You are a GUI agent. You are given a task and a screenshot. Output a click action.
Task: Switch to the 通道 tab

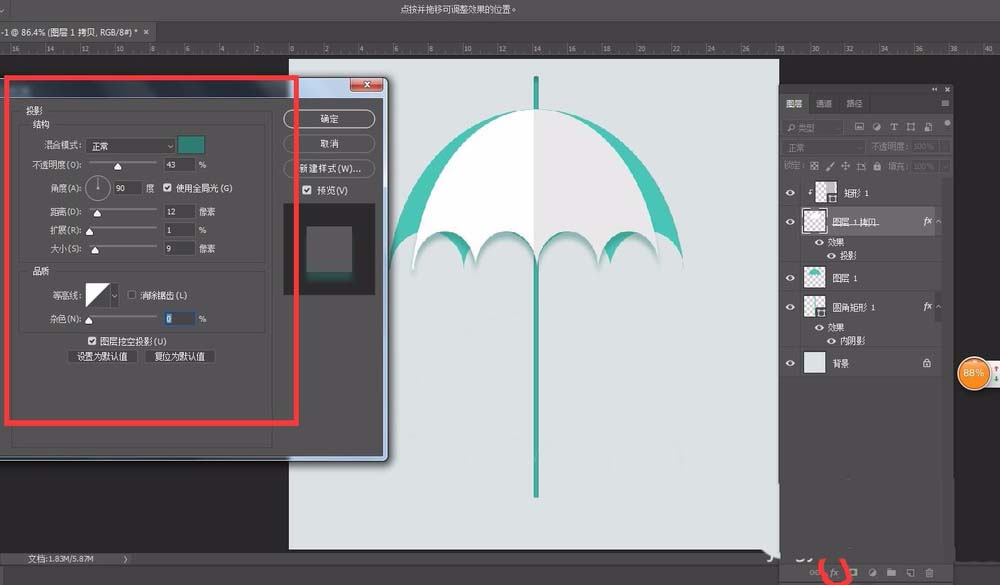[823, 103]
